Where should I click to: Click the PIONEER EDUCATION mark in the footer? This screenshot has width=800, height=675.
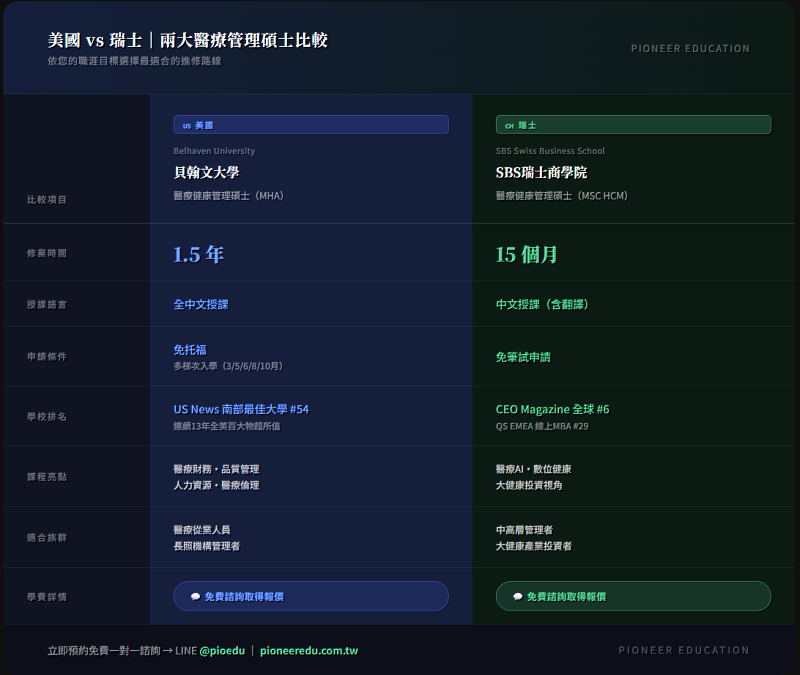(x=683, y=650)
